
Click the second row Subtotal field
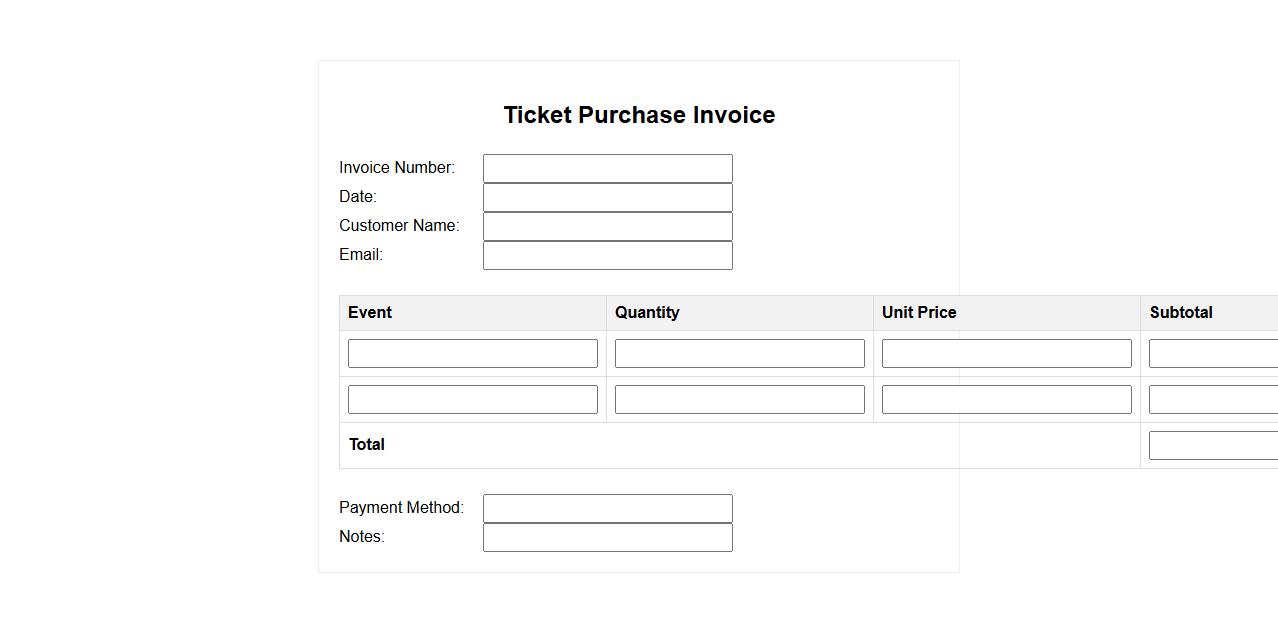1213,399
